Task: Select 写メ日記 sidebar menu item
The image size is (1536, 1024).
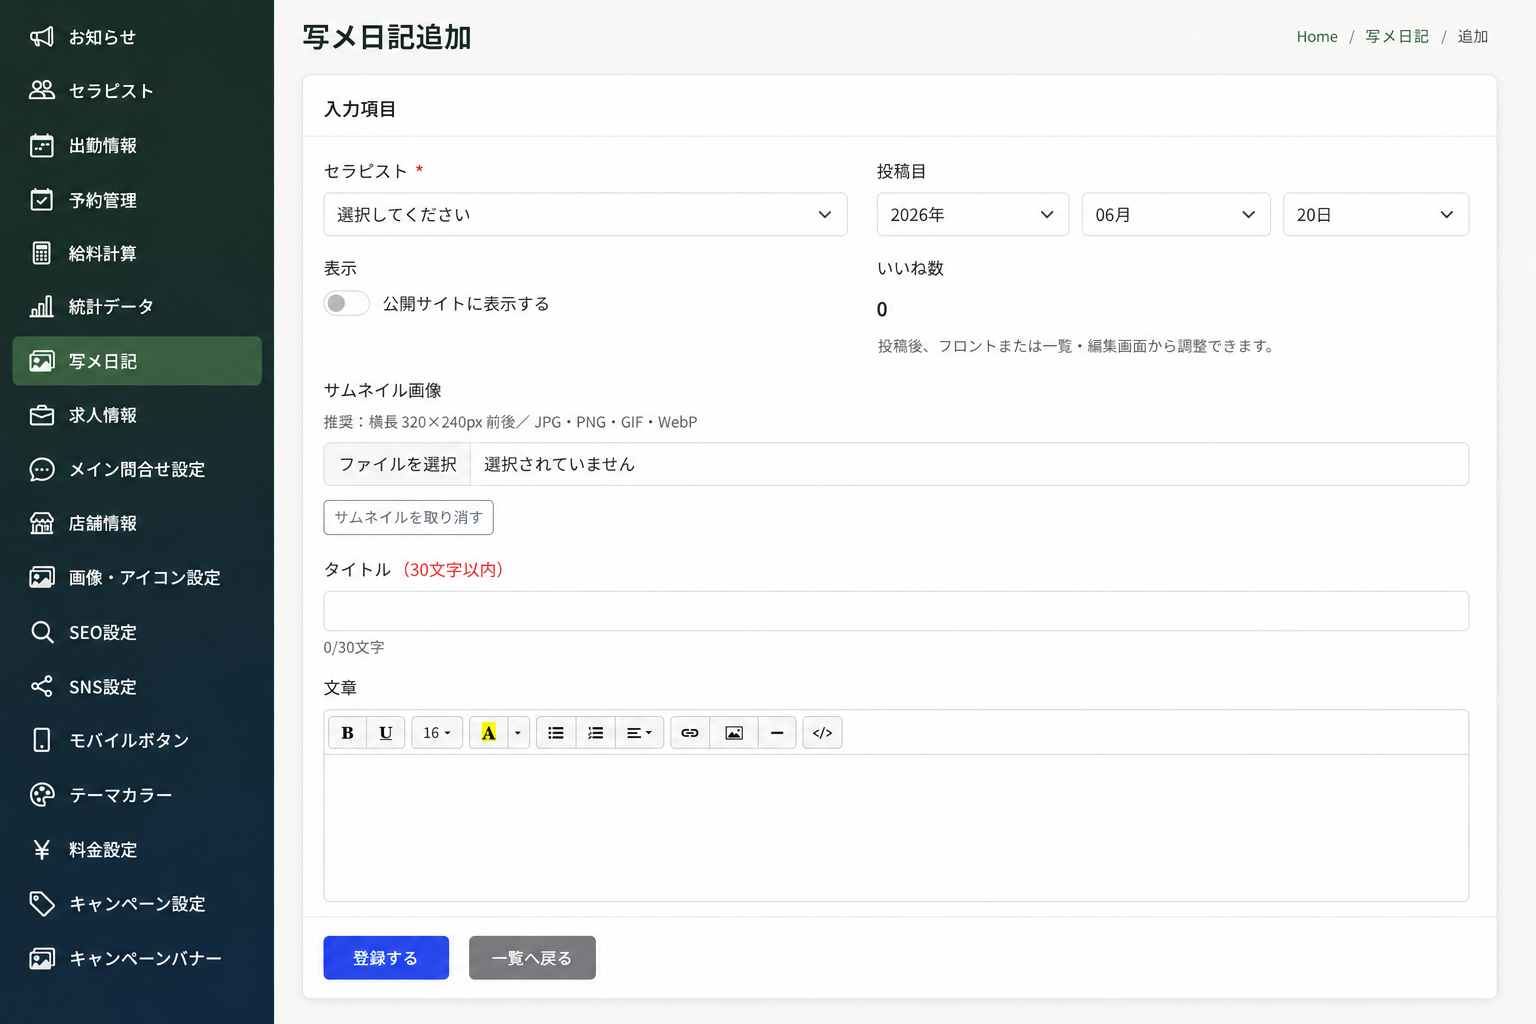Action: pyautogui.click(x=137, y=361)
